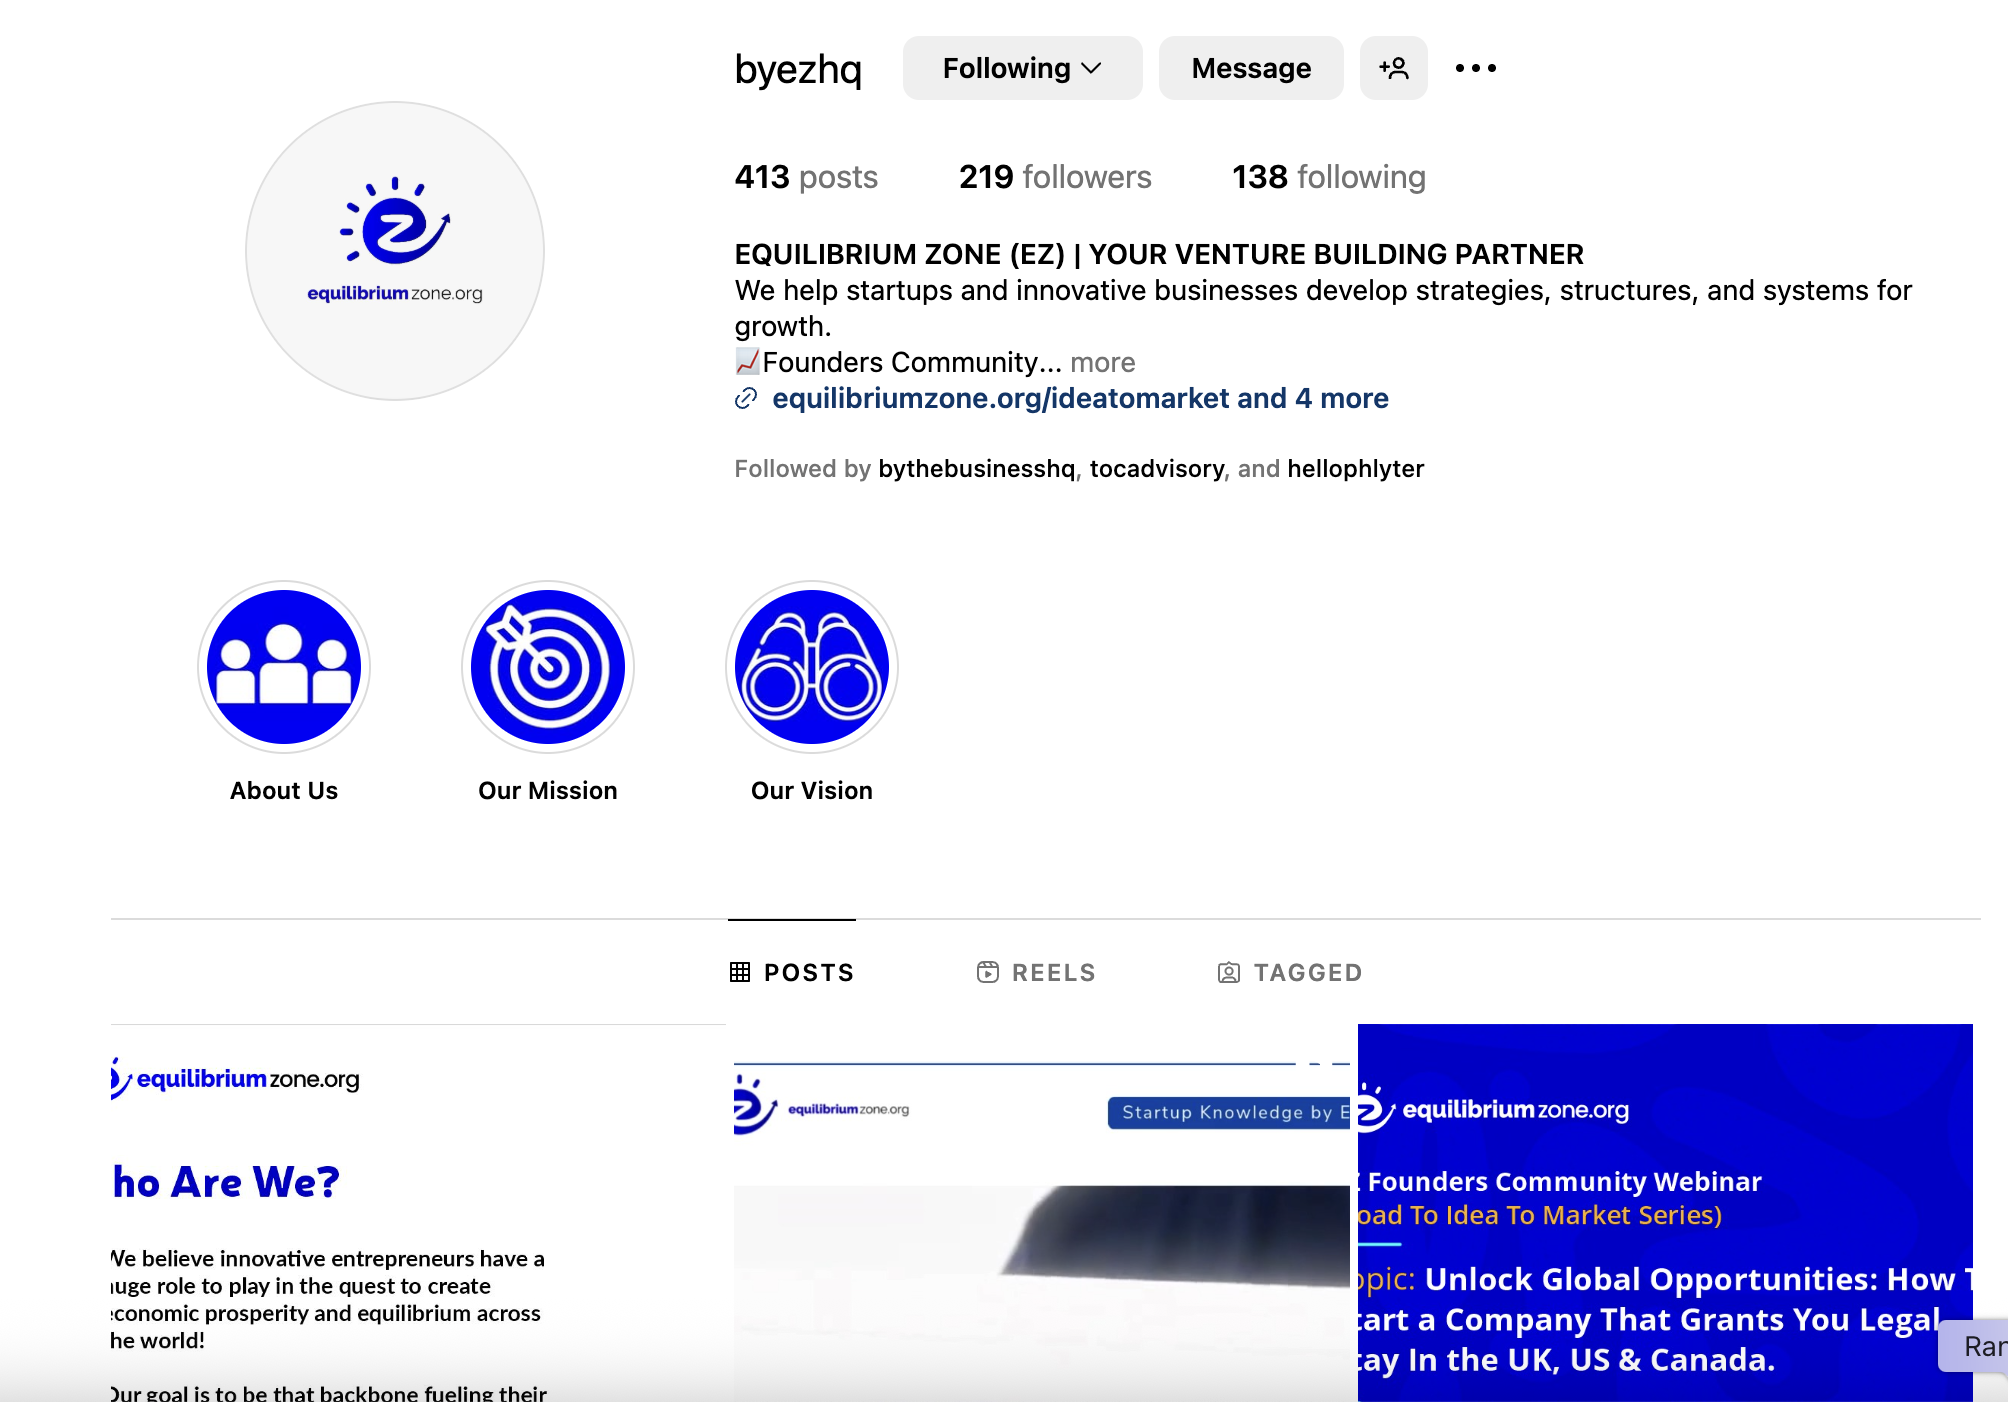Viewport: 2008px width, 1402px height.
Task: Open follower bythebusinesshq profile
Action: 976,469
